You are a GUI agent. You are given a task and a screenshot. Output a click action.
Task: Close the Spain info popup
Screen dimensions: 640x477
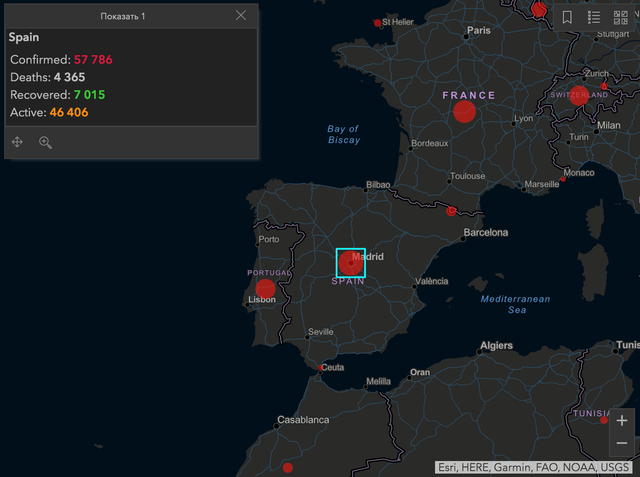click(x=241, y=16)
